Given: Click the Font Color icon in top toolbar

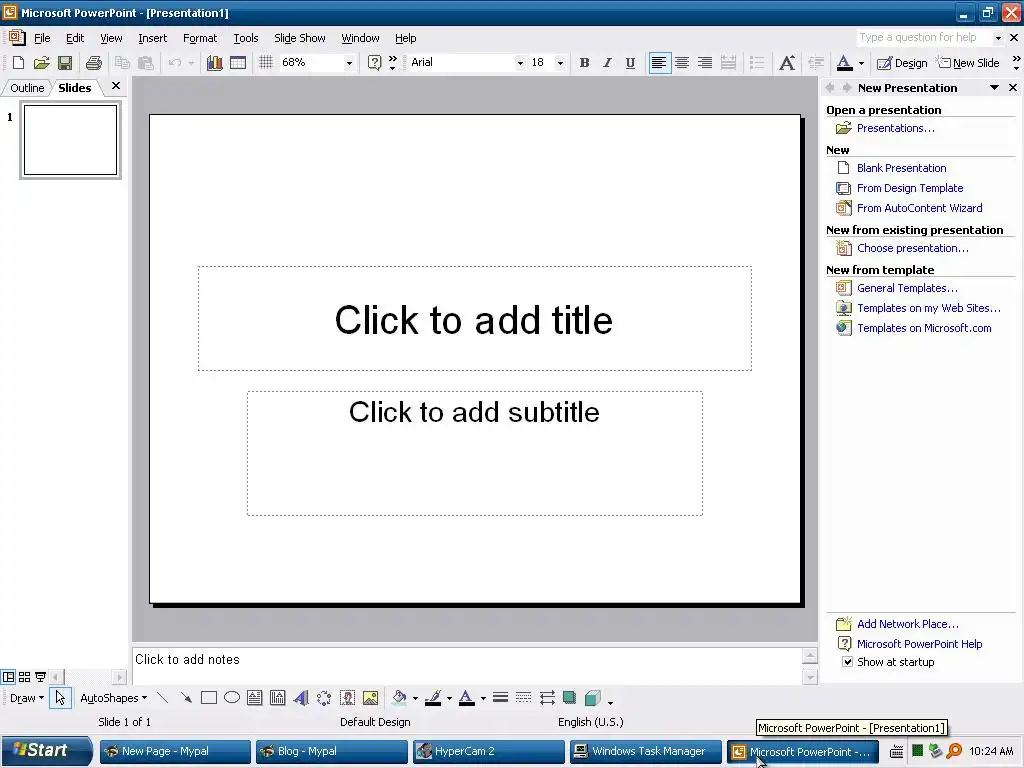Looking at the screenshot, I should point(844,63).
